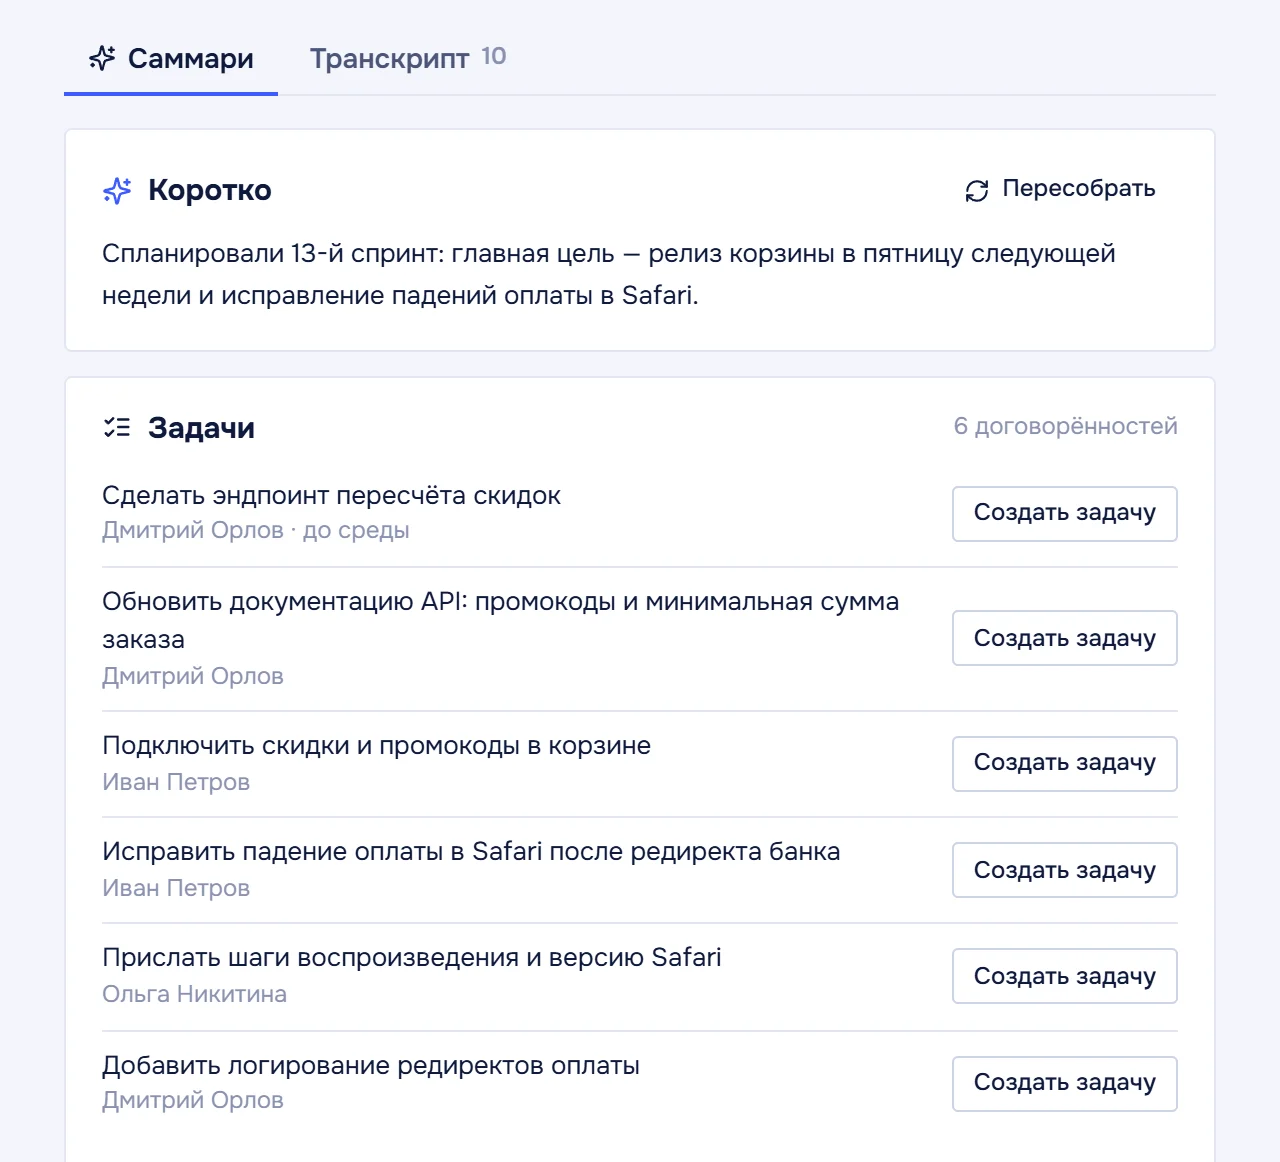Create task for Обновить документацию API
The height and width of the screenshot is (1162, 1280).
point(1064,638)
